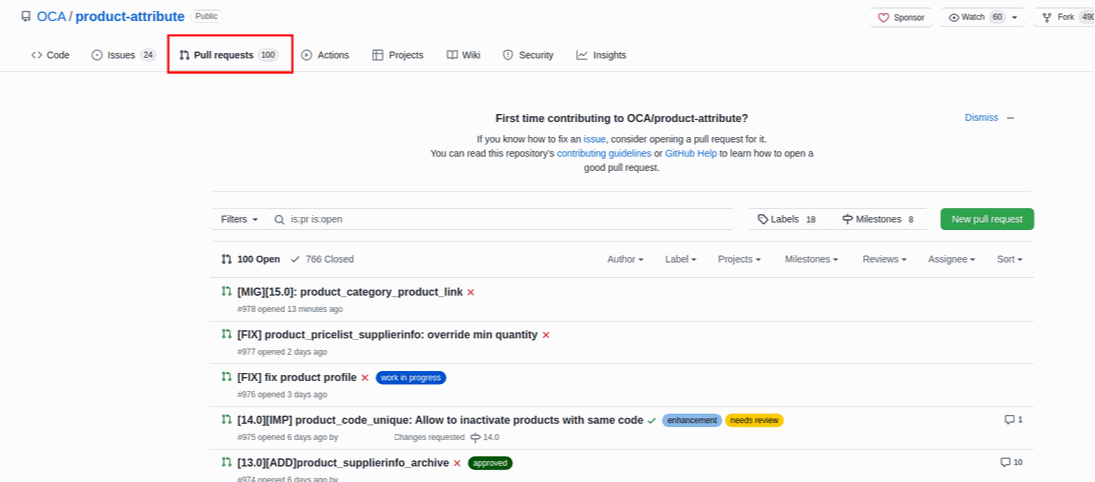Screen dimensions: 1095x482
Task: Expand the Author filter dropdown
Action: [x=625, y=259]
